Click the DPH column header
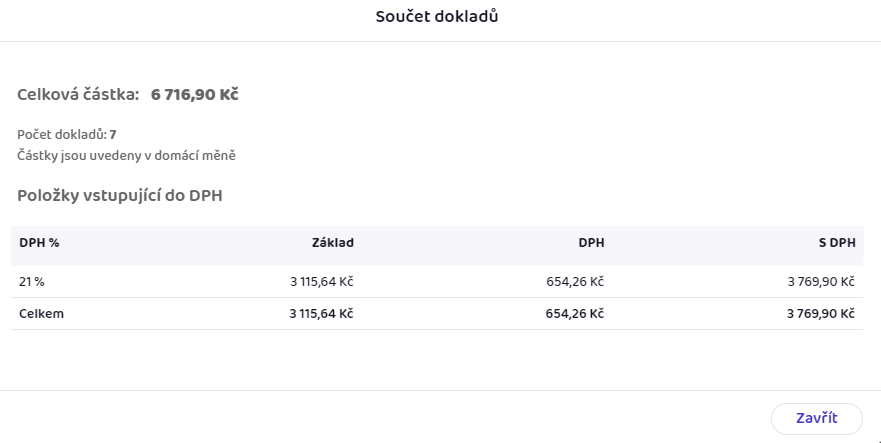This screenshot has height=443, width=881. coord(591,243)
